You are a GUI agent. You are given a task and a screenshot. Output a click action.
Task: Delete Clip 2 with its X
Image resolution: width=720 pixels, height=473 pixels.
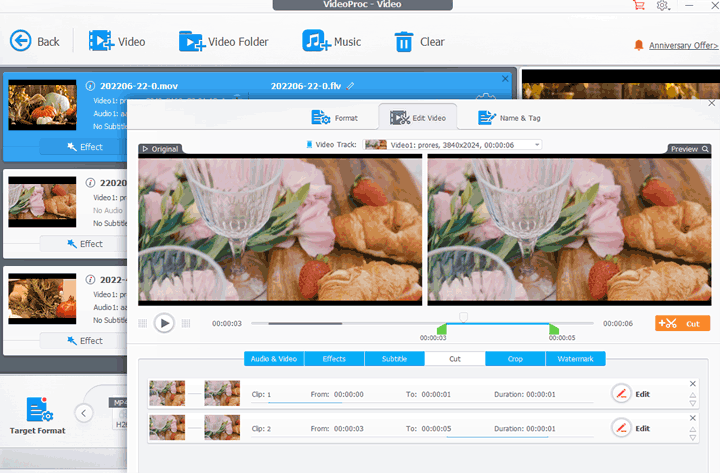tap(693, 418)
